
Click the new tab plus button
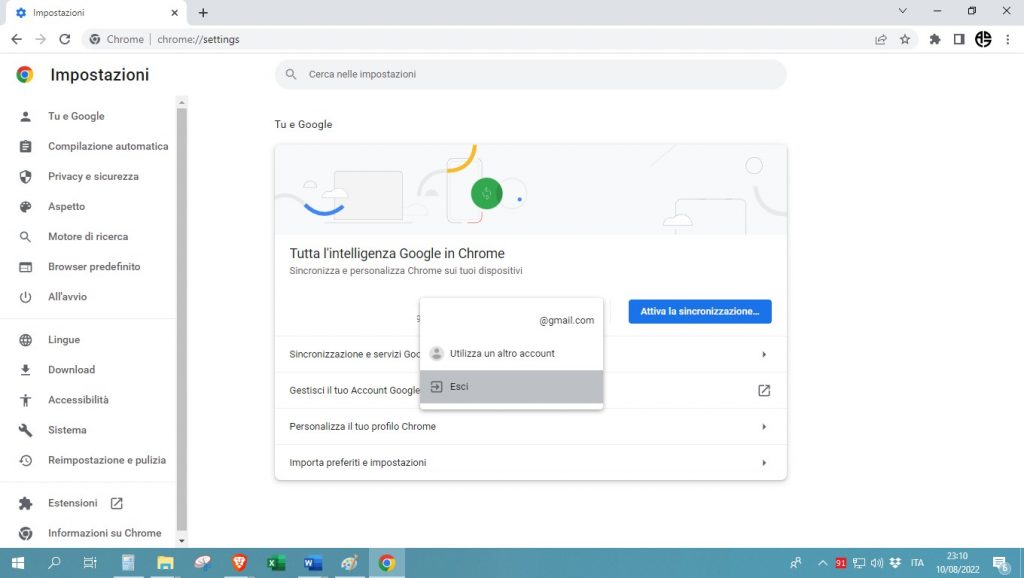(x=203, y=13)
